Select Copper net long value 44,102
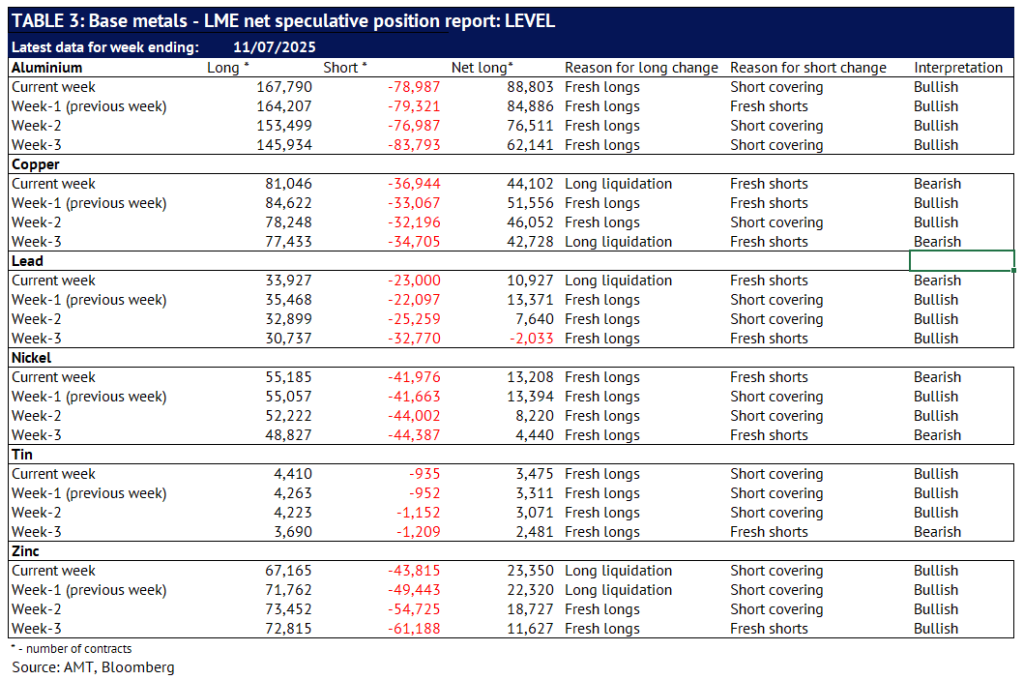1024x680 pixels. pos(530,184)
